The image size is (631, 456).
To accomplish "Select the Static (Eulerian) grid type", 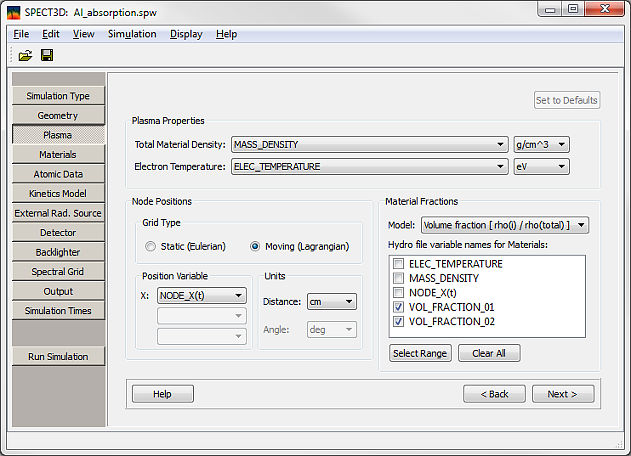I will coord(151,246).
